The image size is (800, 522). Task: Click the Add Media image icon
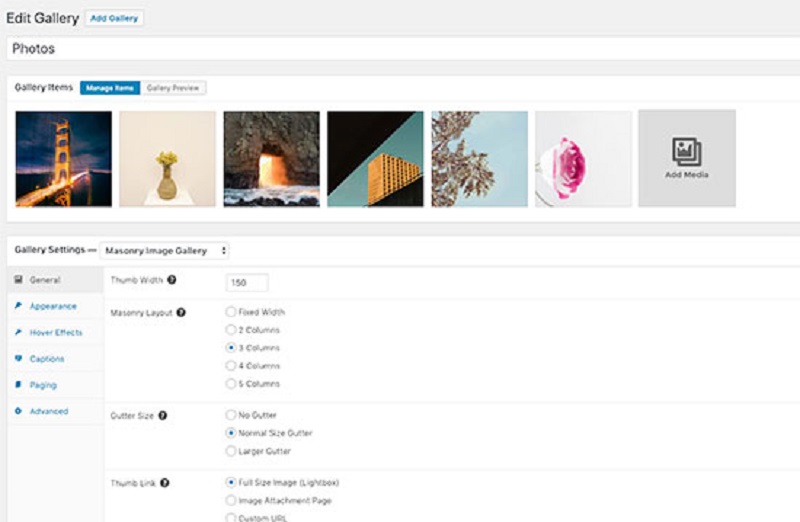(x=686, y=152)
